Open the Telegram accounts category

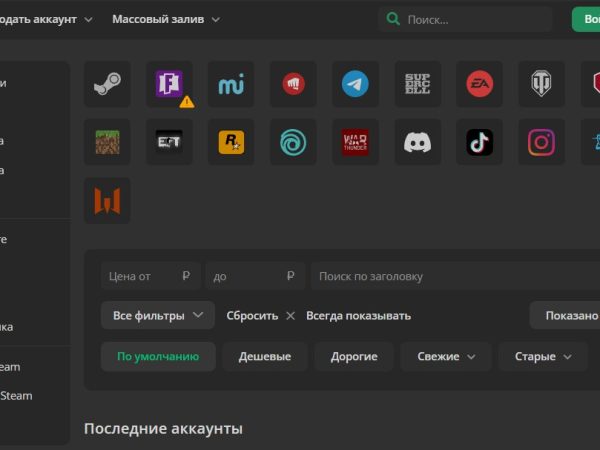point(355,84)
